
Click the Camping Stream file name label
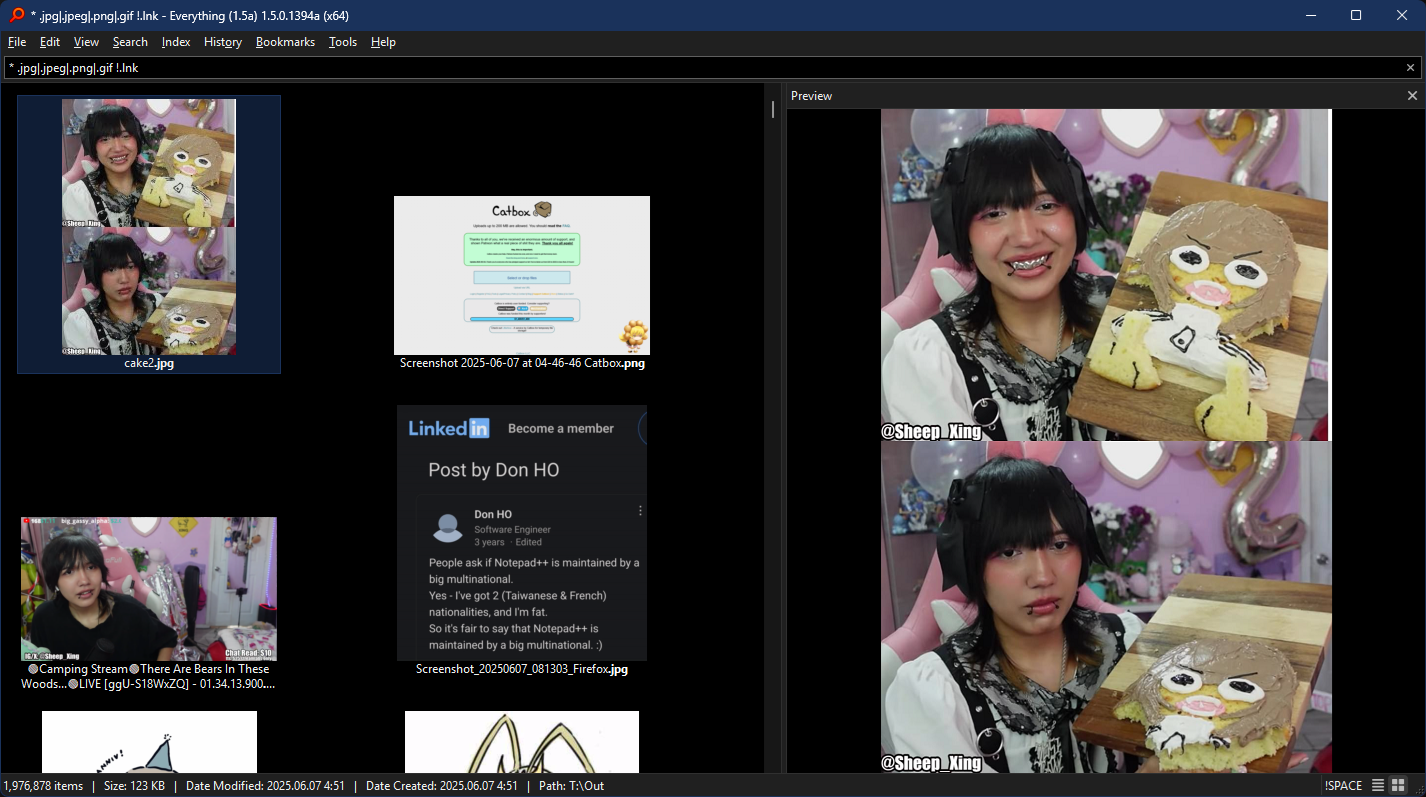149,676
